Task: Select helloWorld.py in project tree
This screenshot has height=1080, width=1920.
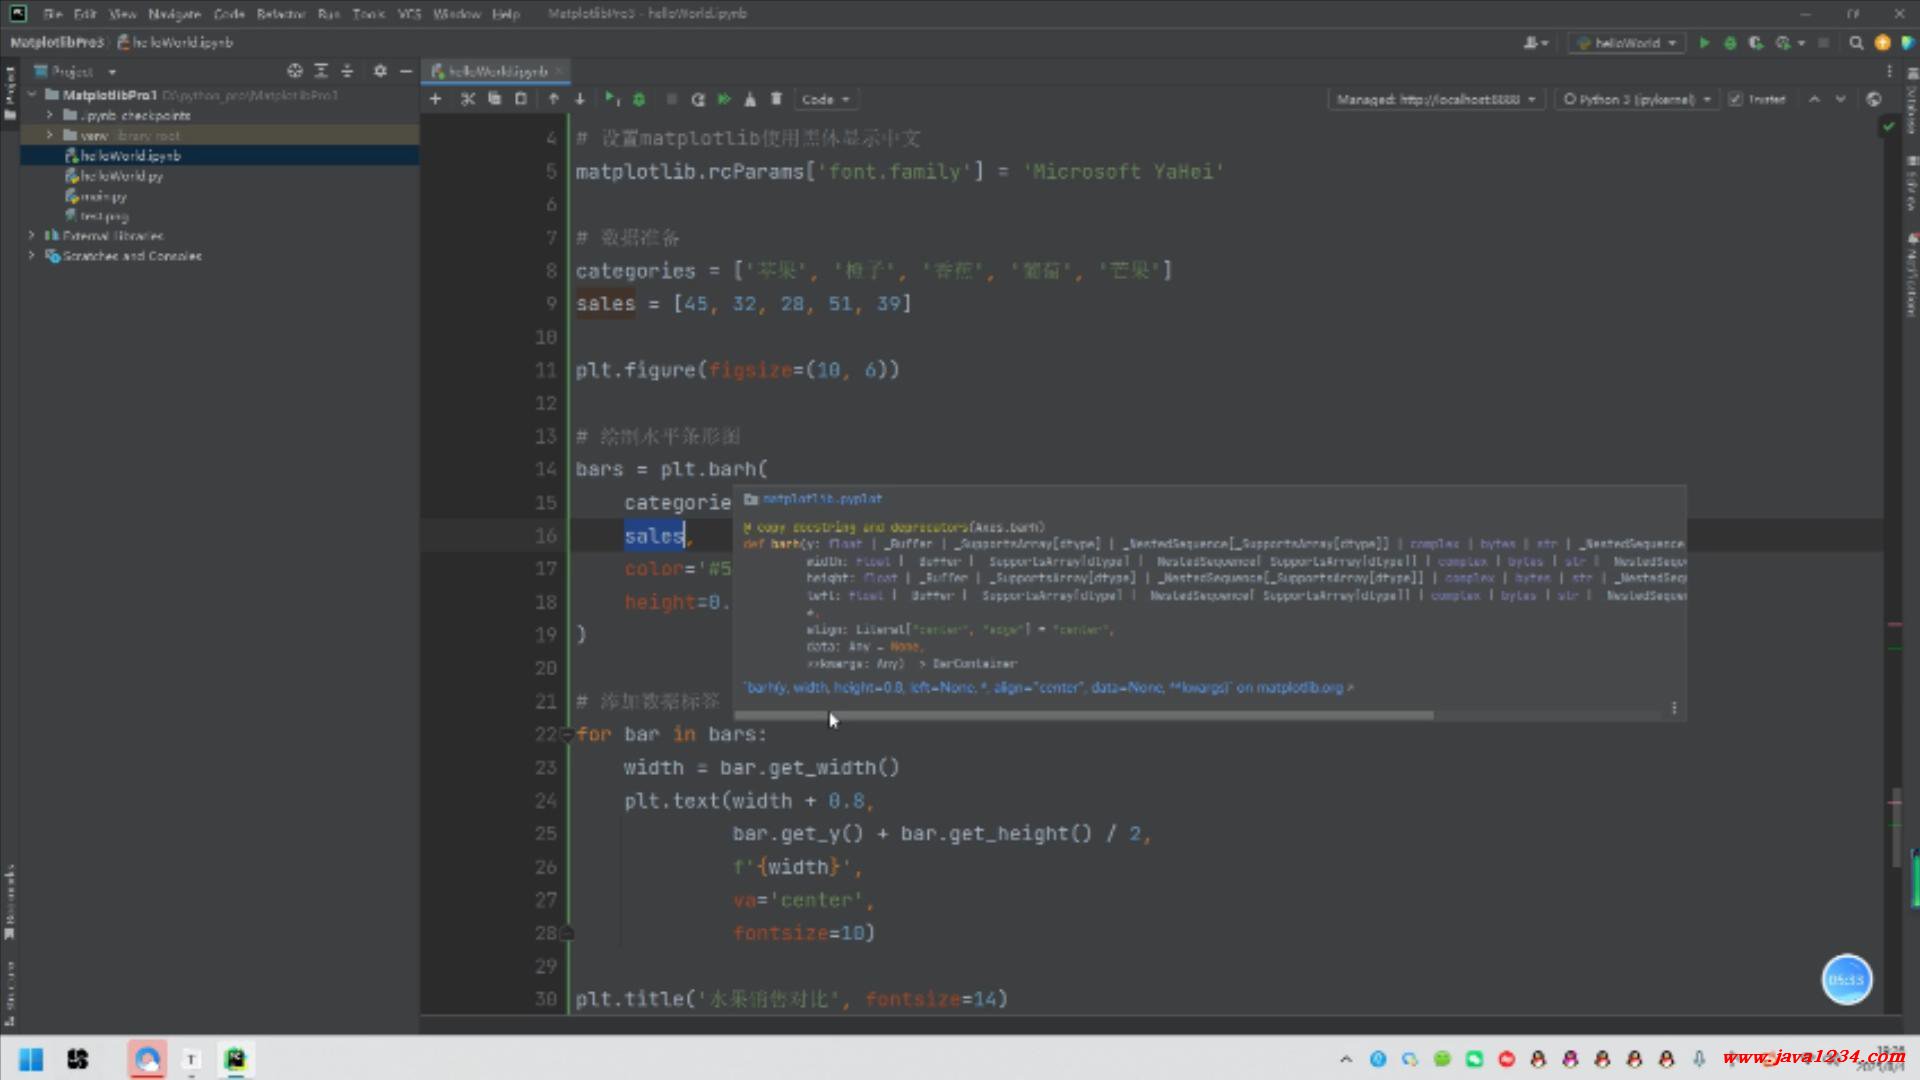Action: coord(121,176)
